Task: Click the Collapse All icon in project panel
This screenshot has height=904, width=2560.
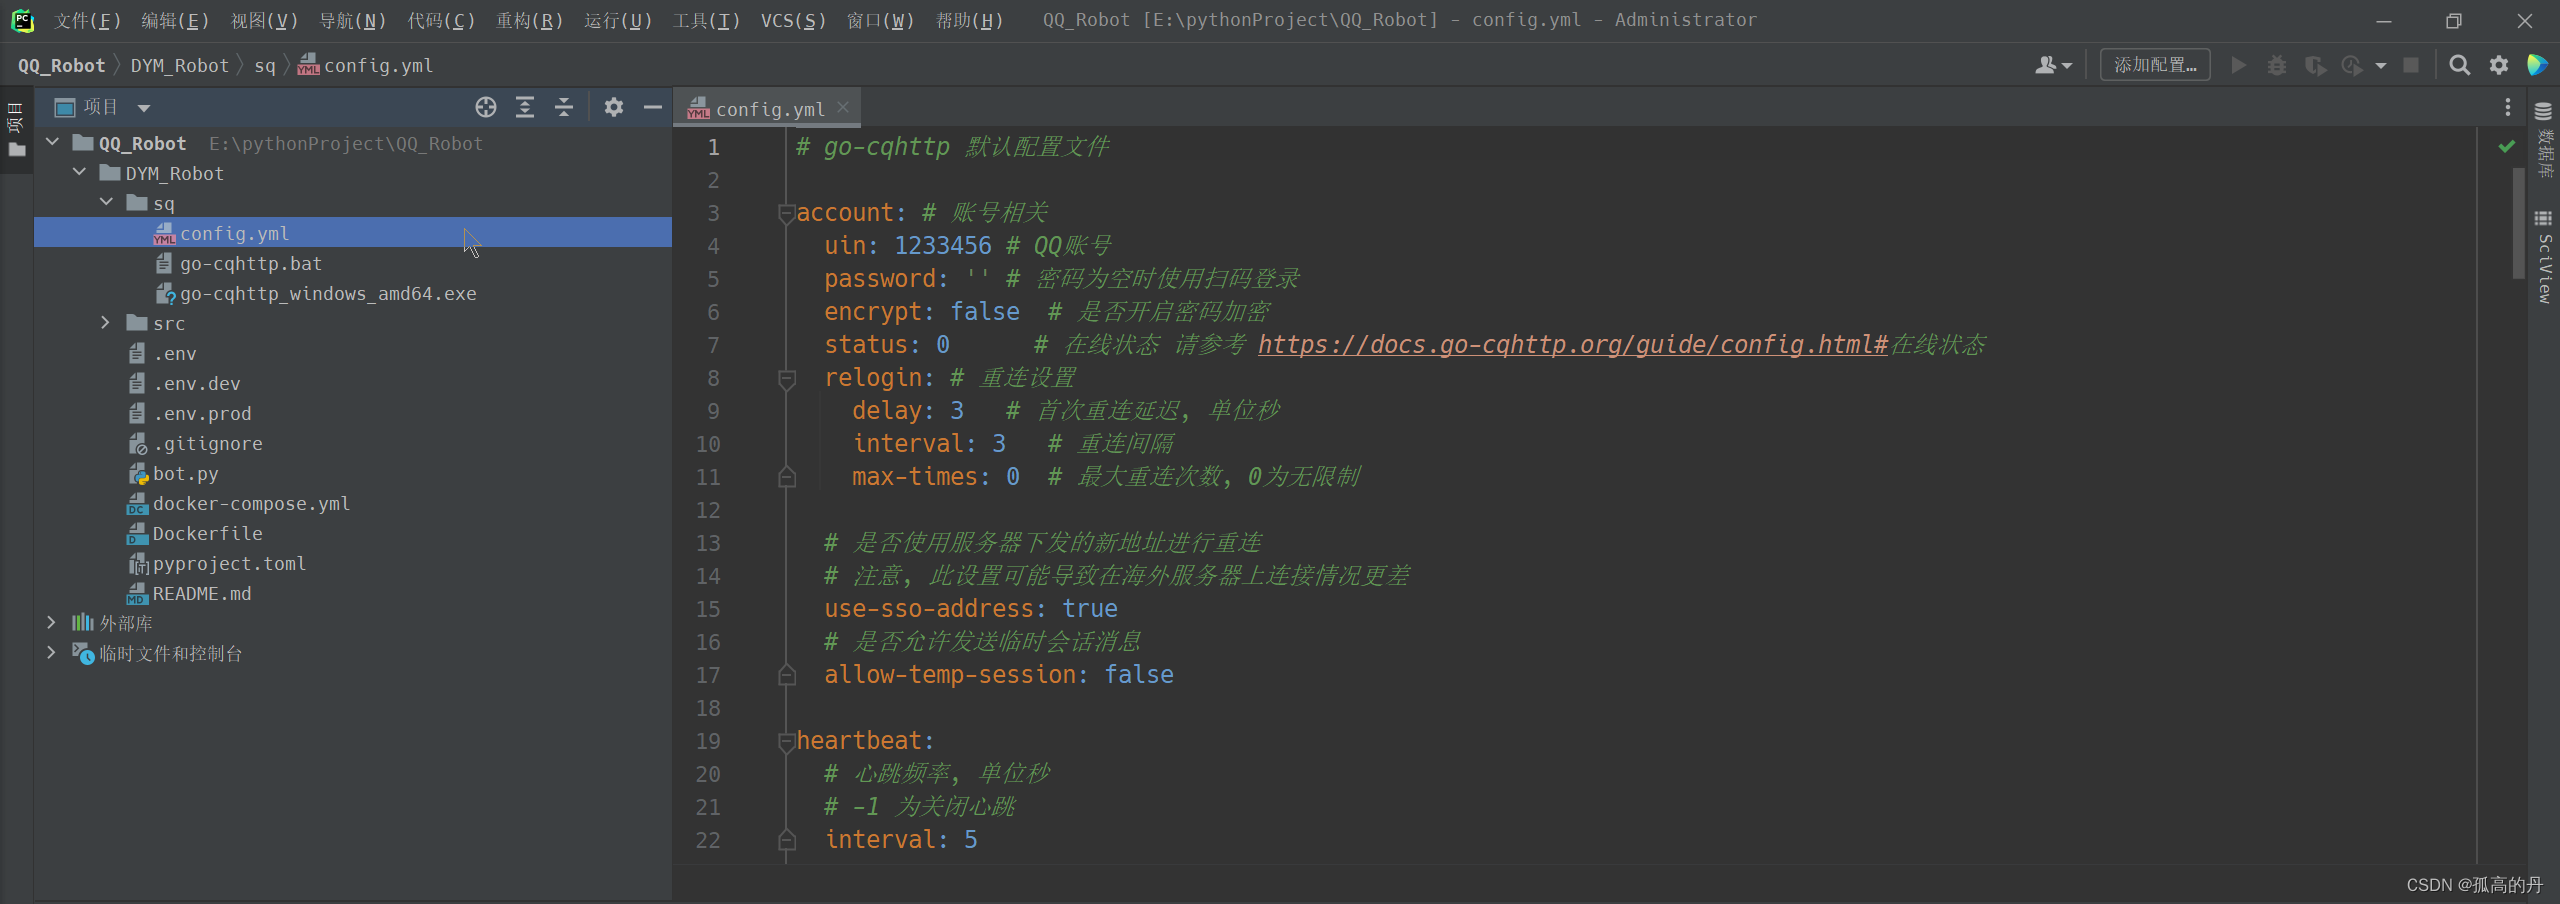Action: [x=564, y=107]
